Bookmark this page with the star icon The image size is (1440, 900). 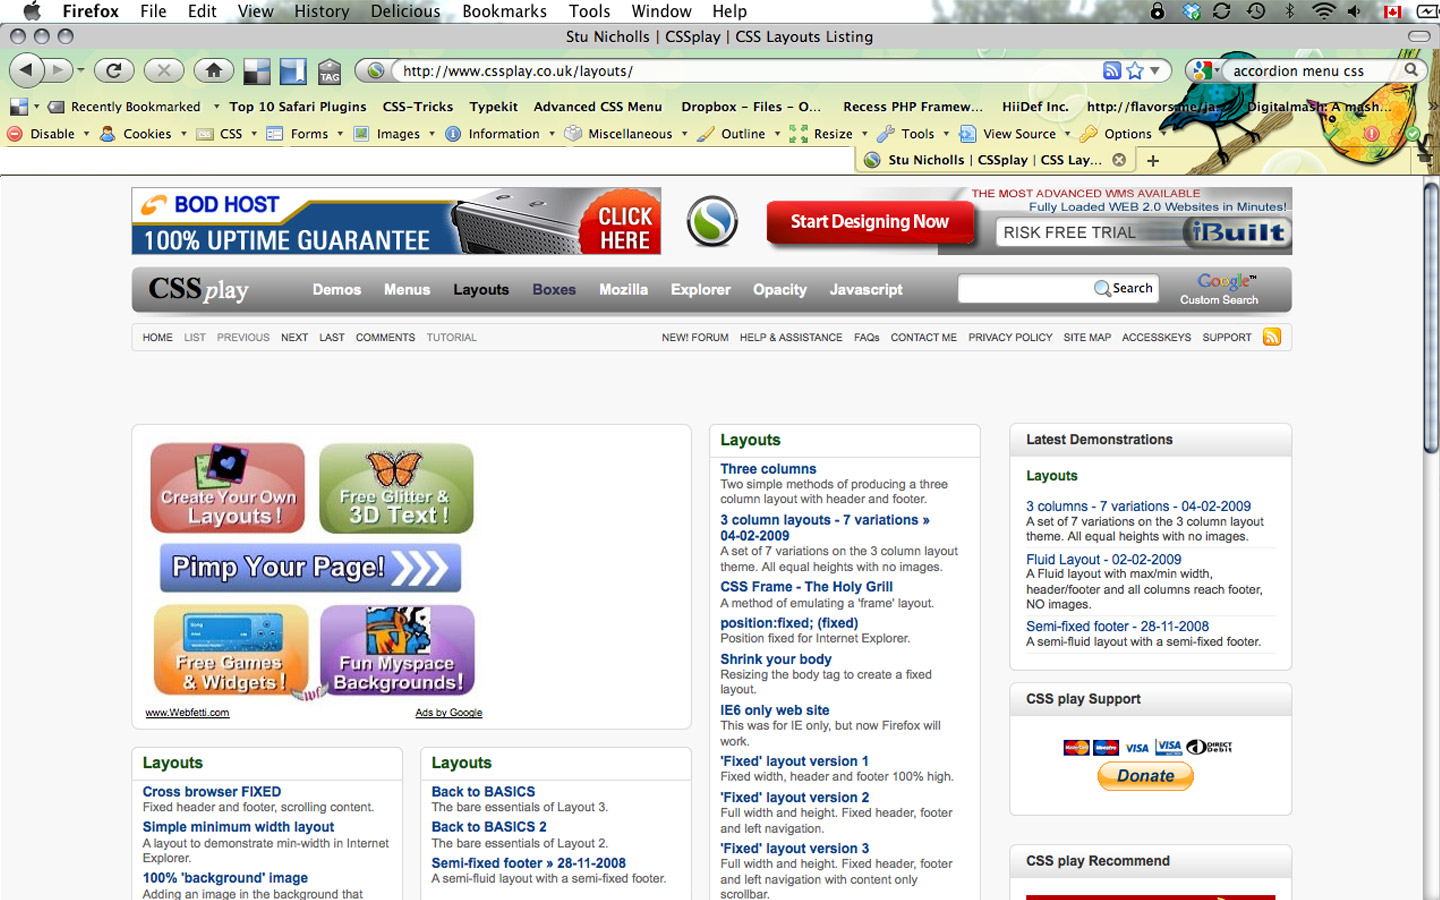pos(1135,71)
